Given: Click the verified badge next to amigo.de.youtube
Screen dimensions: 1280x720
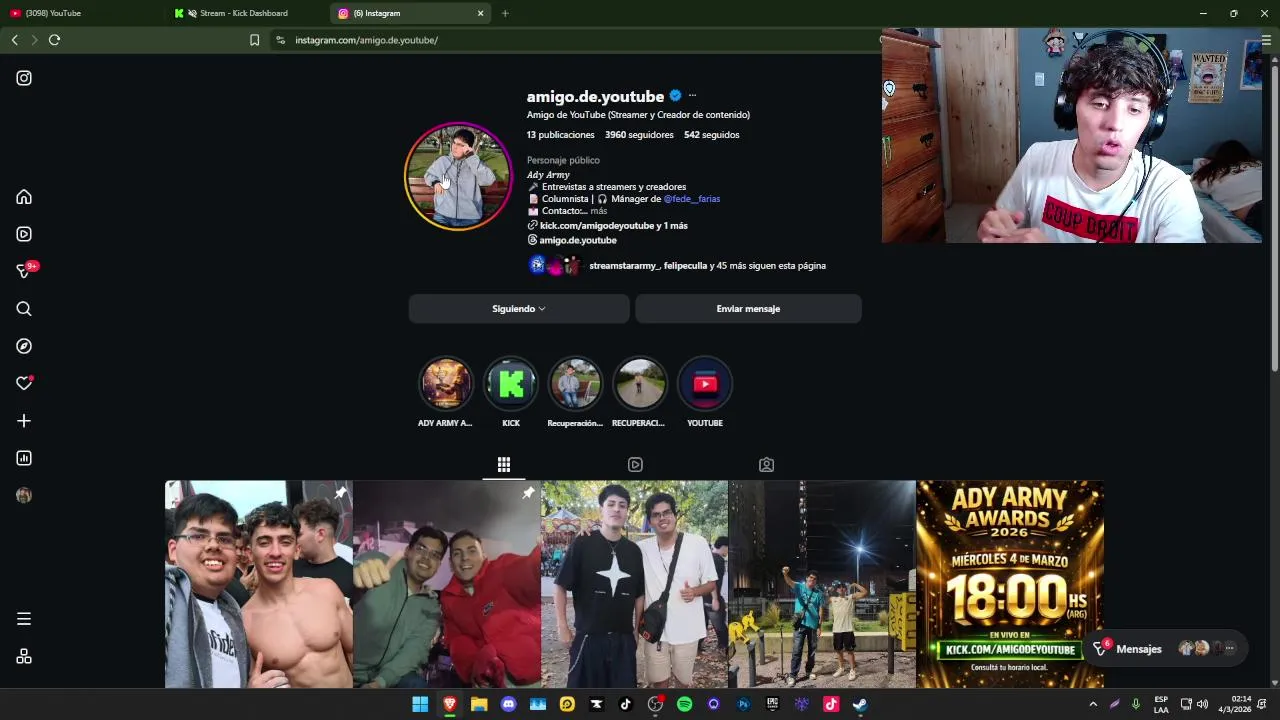Looking at the screenshot, I should pyautogui.click(x=675, y=96).
